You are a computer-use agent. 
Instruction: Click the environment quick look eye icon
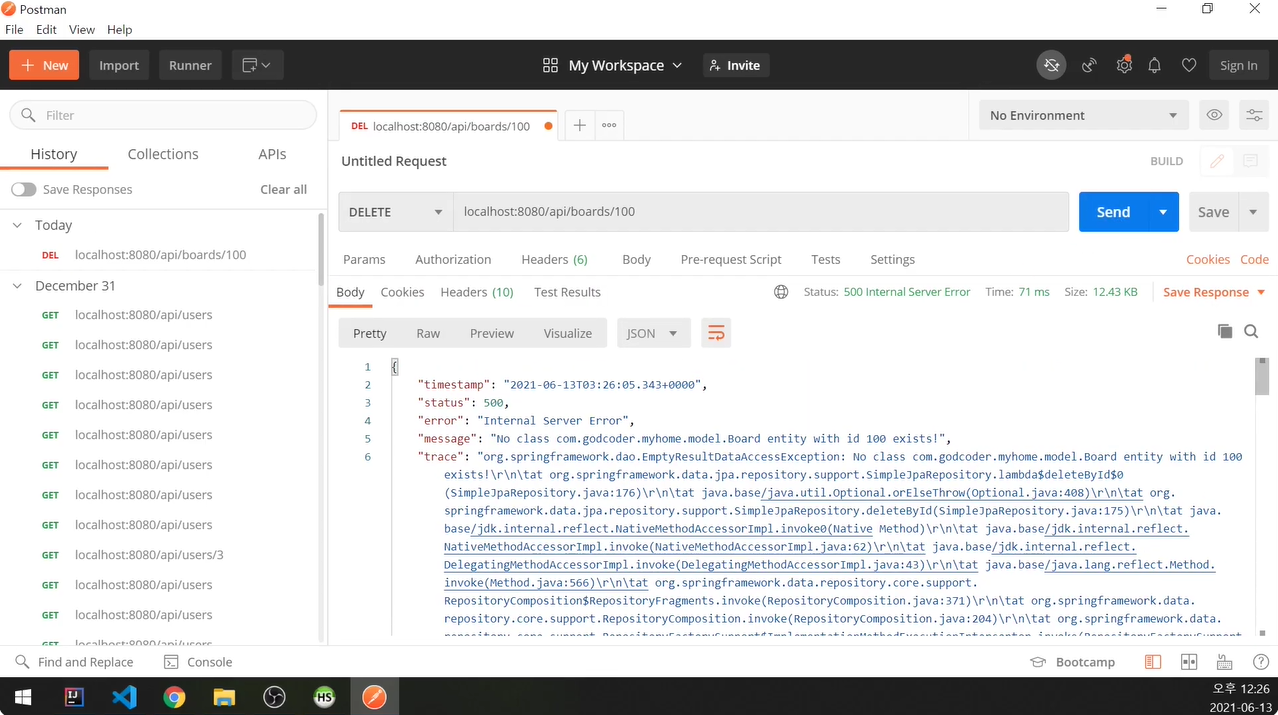coord(1214,115)
